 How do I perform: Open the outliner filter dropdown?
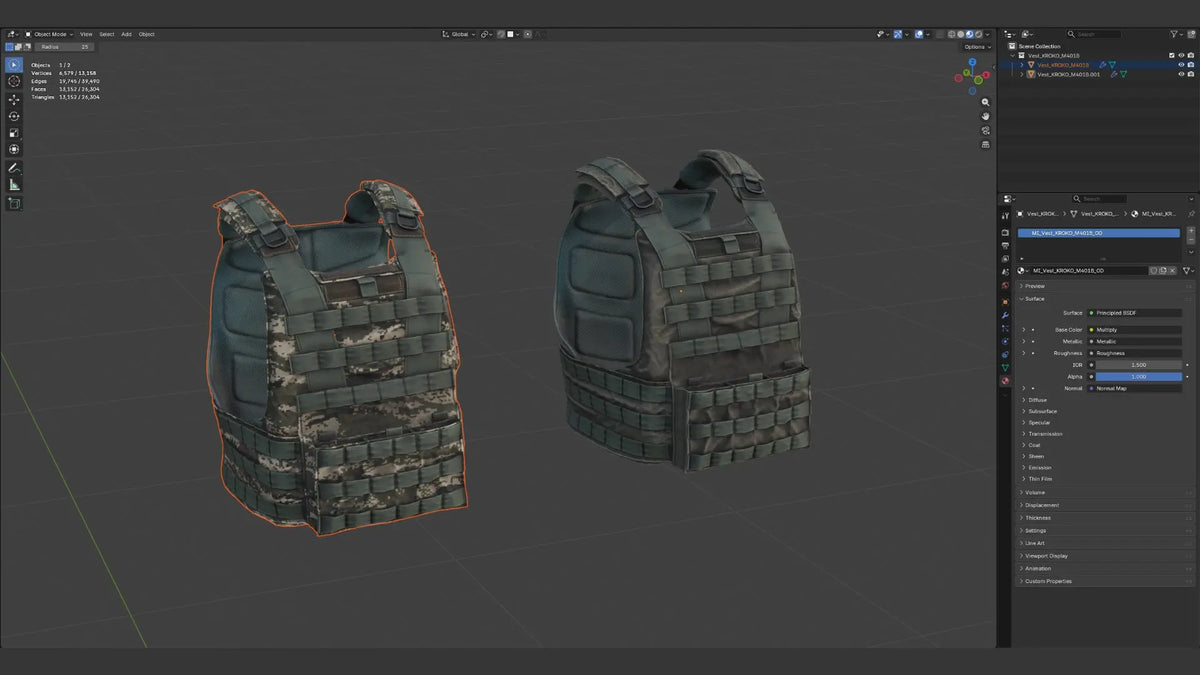(1177, 34)
